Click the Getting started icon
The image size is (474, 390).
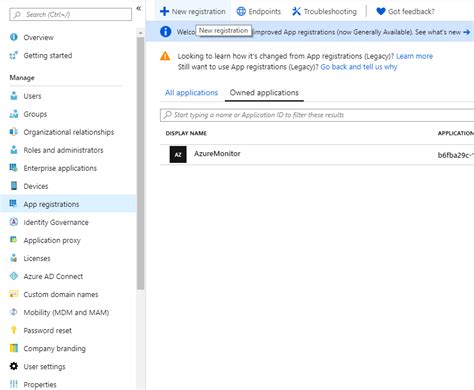14,55
